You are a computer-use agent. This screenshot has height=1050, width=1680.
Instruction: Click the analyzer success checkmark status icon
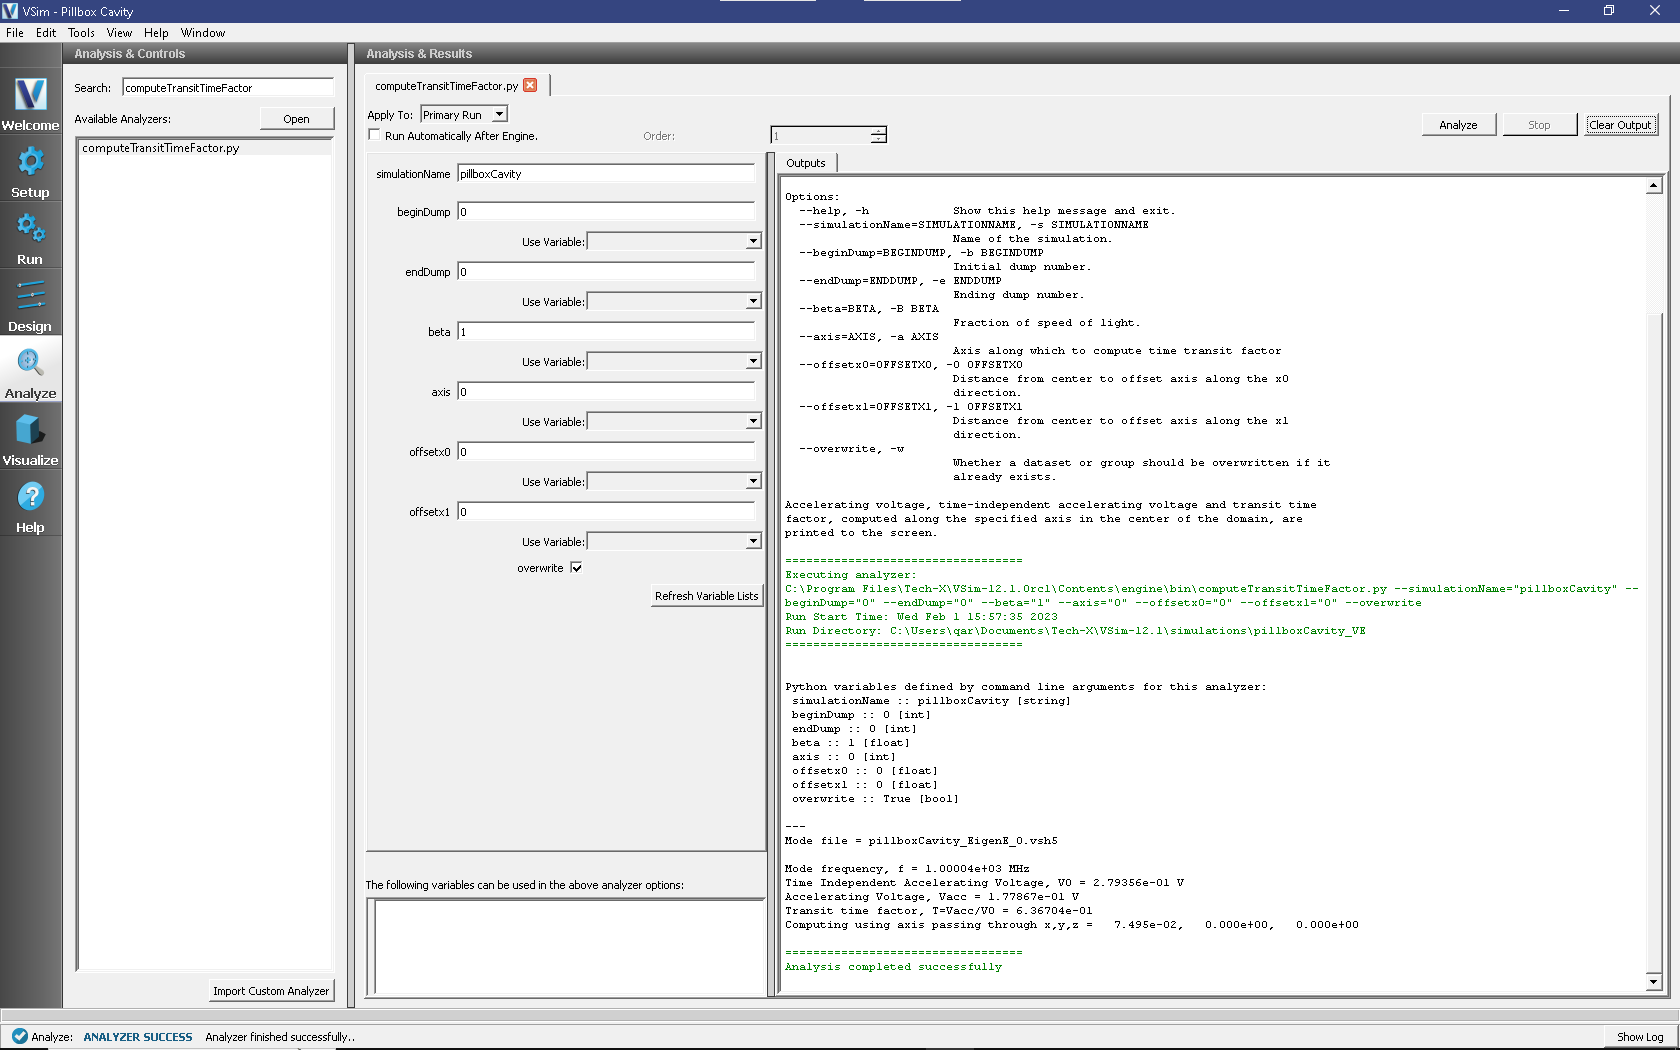[x=19, y=1037]
